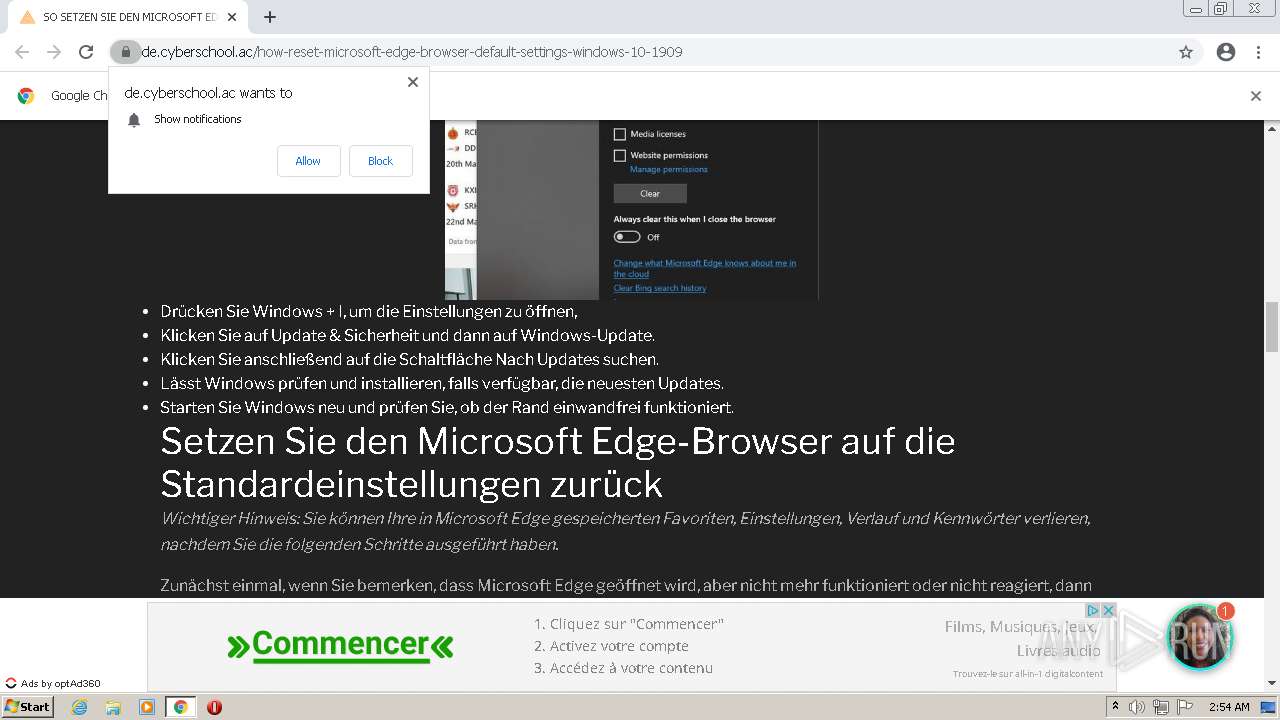
Task: Open the red Opera taskbar icon
Action: tap(214, 707)
